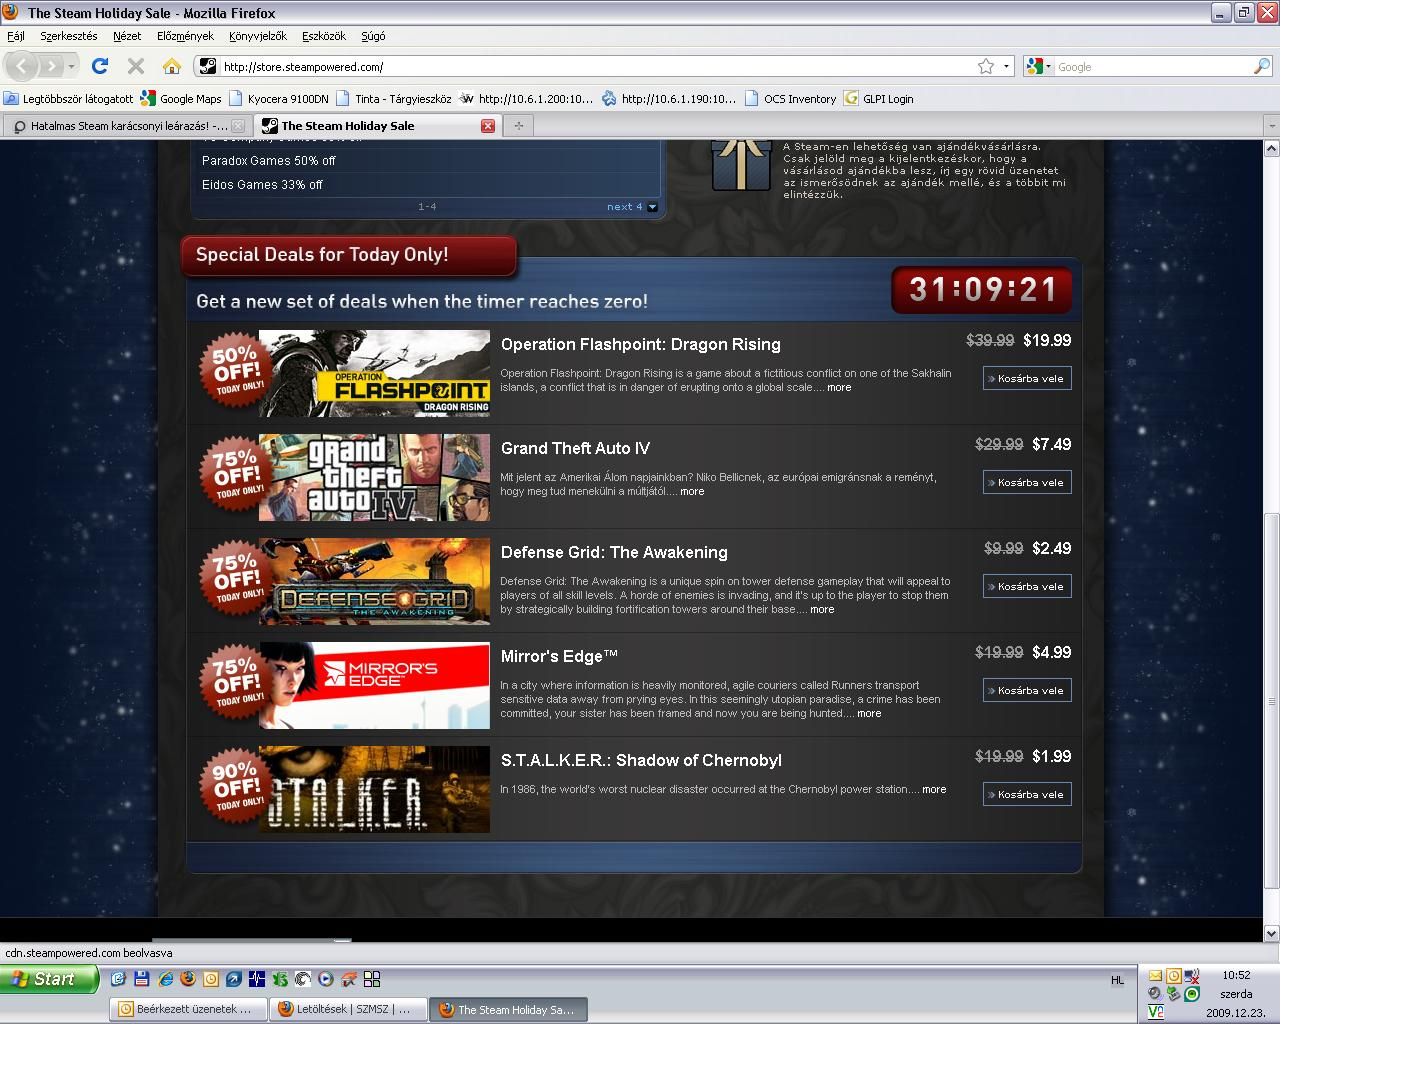
Task: Click the browser Forward arrow button
Action: coord(51,66)
